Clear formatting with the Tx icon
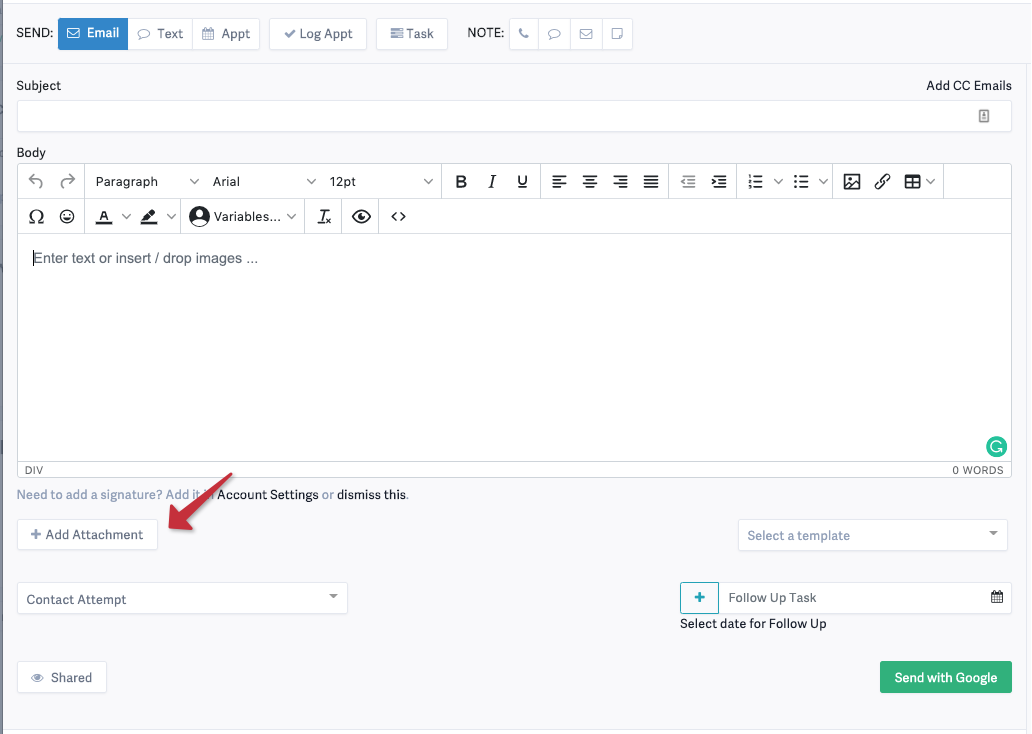This screenshot has width=1032, height=734. (x=324, y=216)
